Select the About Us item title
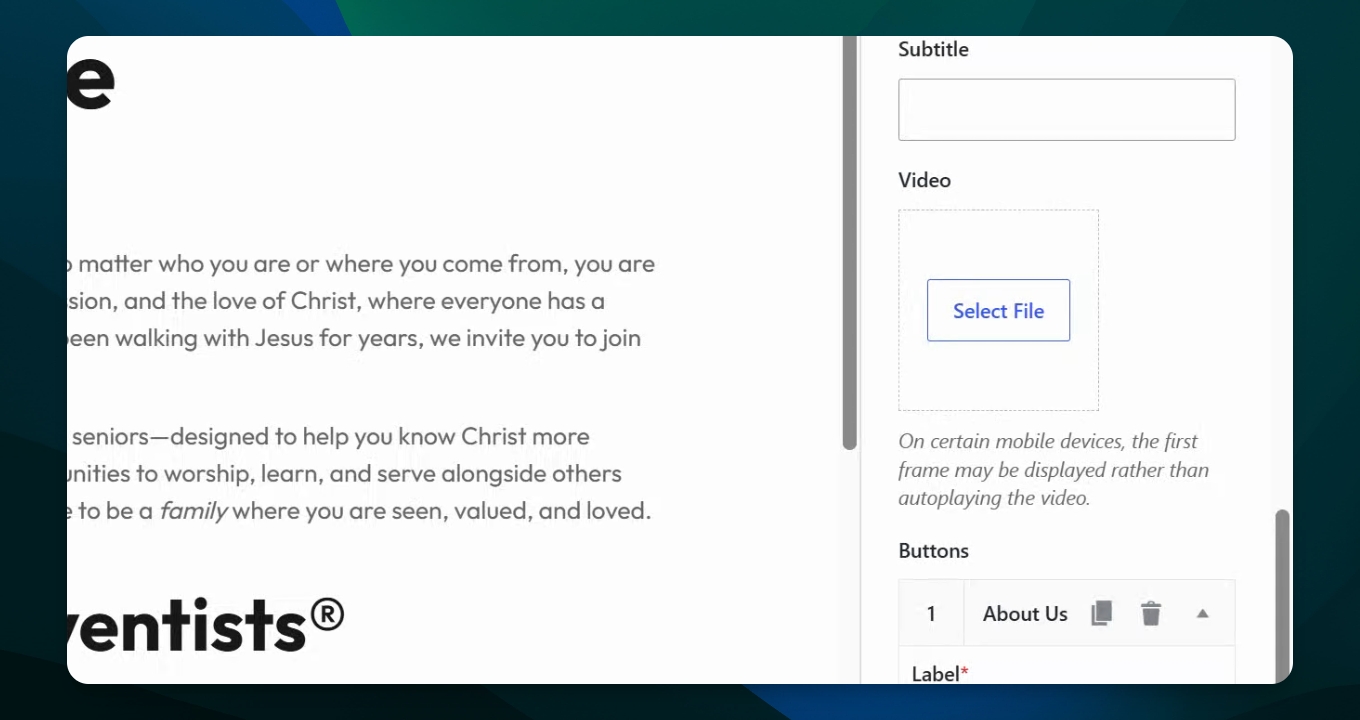 1025,614
